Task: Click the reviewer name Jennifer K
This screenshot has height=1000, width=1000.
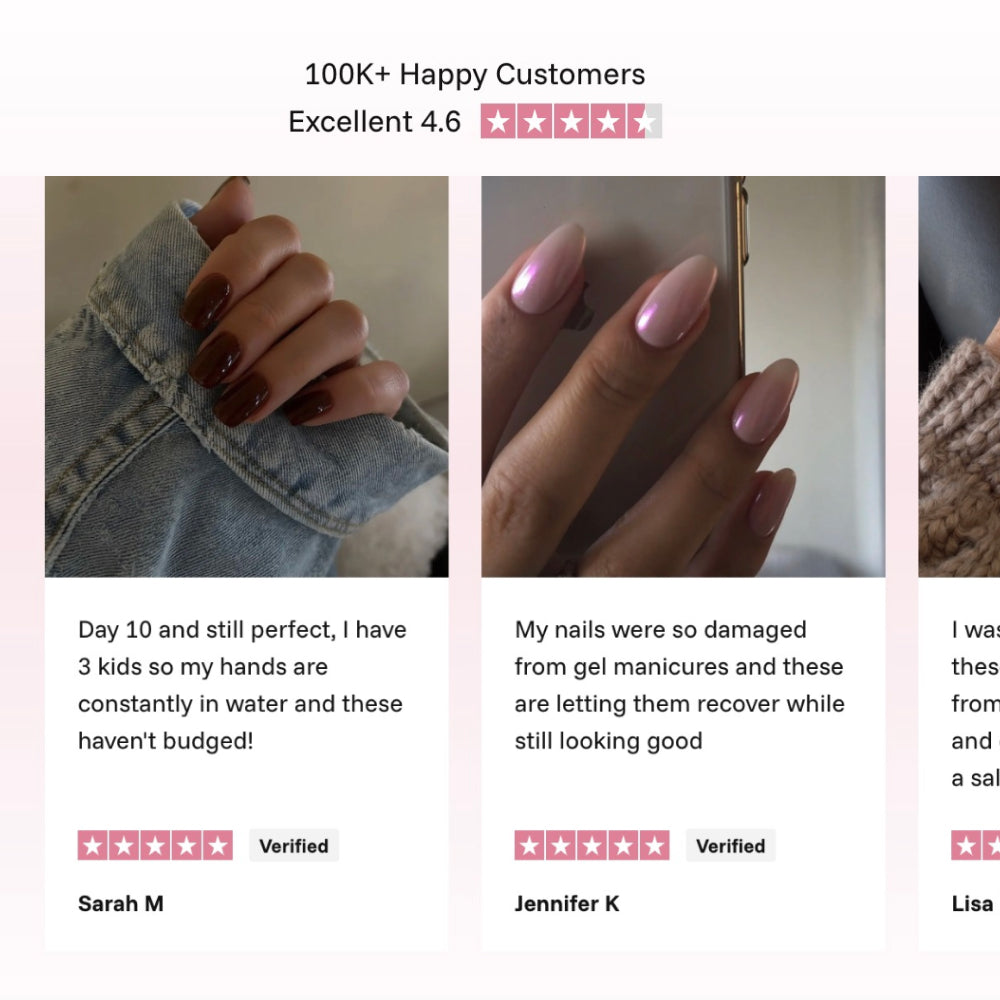Action: click(x=567, y=904)
